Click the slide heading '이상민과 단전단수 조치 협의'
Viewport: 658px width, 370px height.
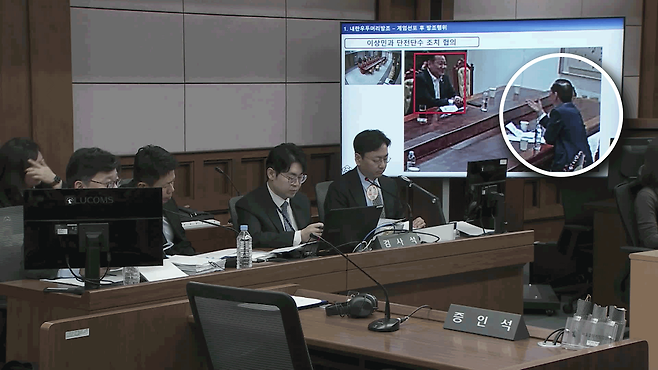pos(411,42)
